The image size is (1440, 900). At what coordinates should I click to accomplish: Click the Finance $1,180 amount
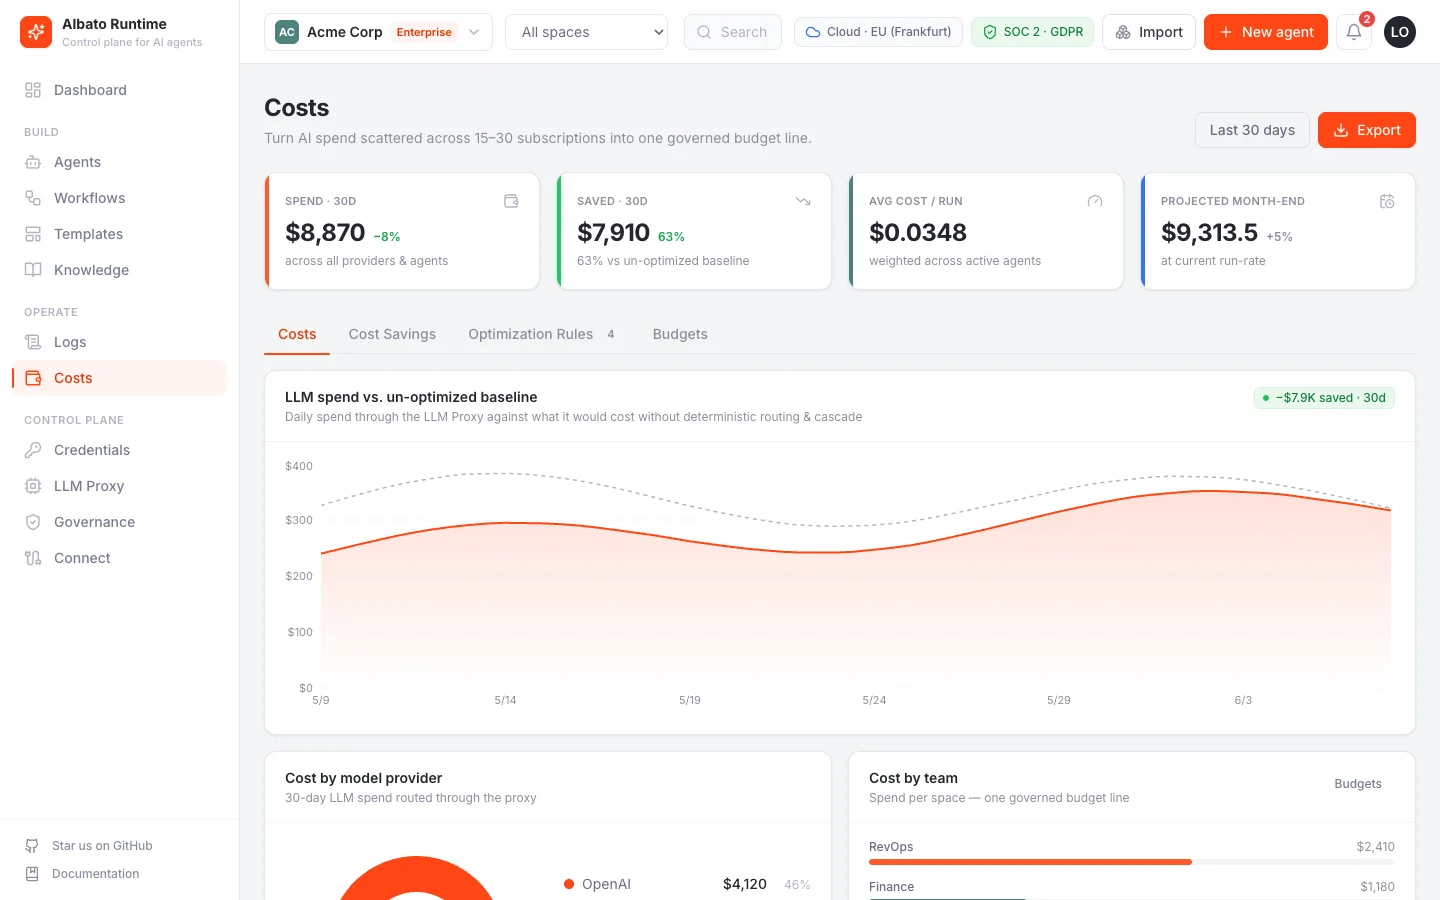pos(1378,887)
